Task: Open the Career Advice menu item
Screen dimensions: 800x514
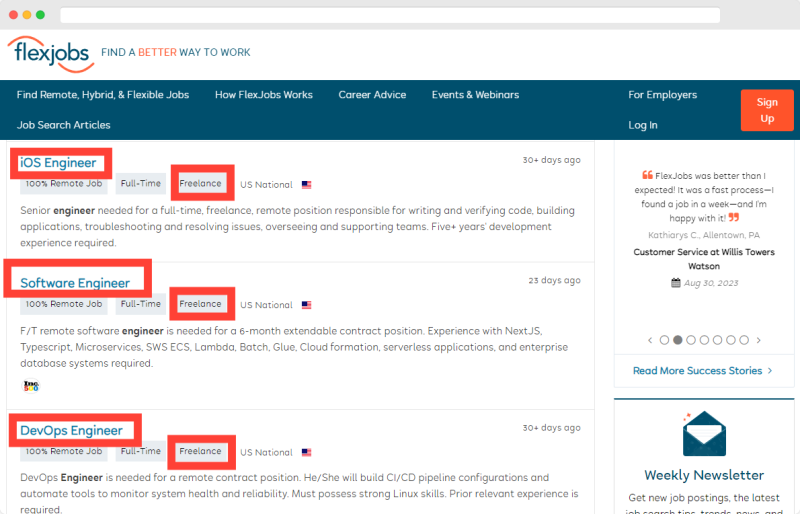Action: tap(372, 95)
